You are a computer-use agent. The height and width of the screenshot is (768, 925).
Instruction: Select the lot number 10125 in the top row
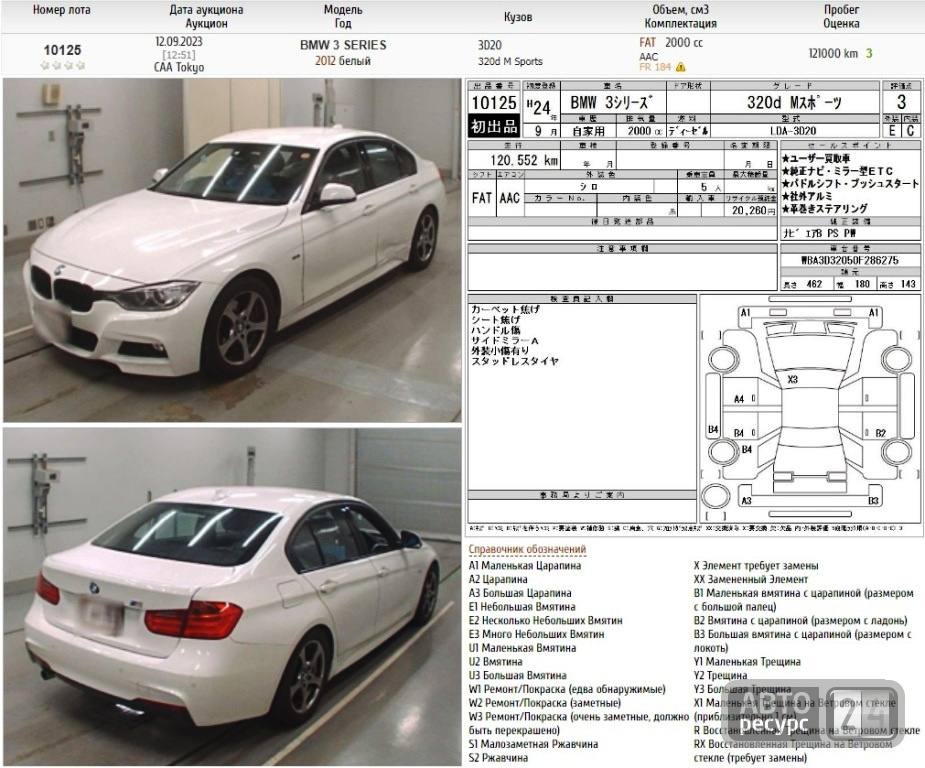click(63, 50)
